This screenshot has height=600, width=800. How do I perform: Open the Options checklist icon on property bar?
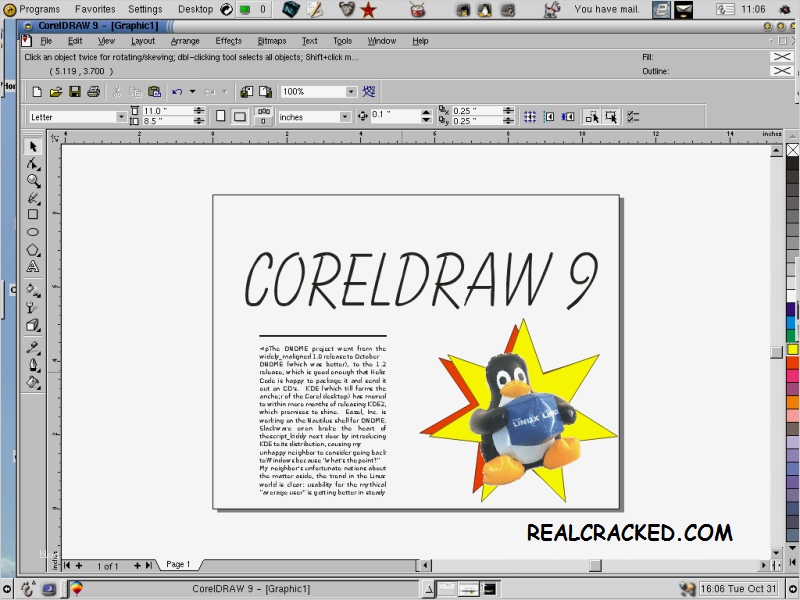coord(633,117)
